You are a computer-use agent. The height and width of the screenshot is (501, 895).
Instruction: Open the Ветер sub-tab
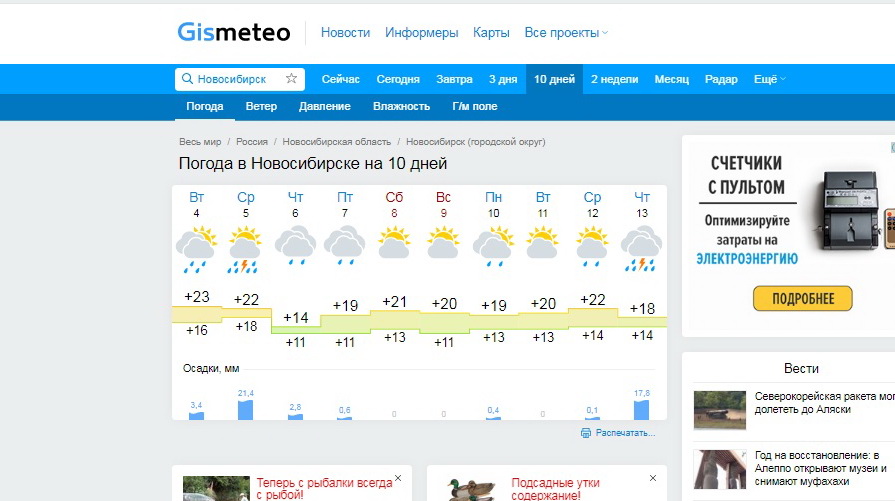click(x=261, y=107)
